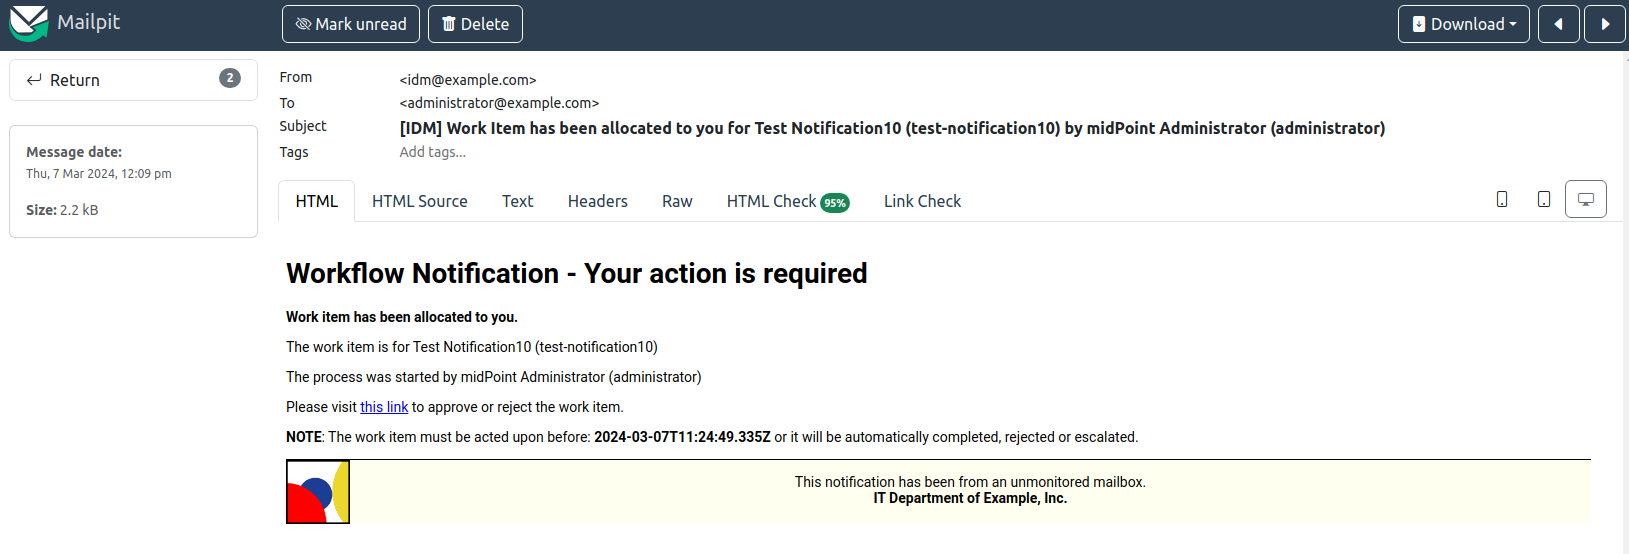Switch to tablet preview size
This screenshot has height=554, width=1629.
coord(1543,199)
